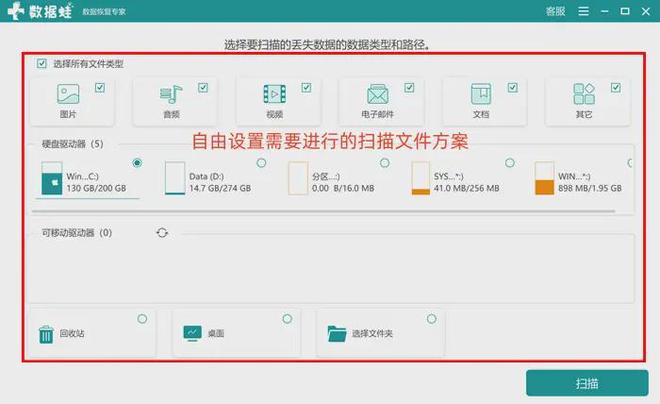Open the hamburger menu in title bar
The height and width of the screenshot is (404, 660).
[583, 11]
